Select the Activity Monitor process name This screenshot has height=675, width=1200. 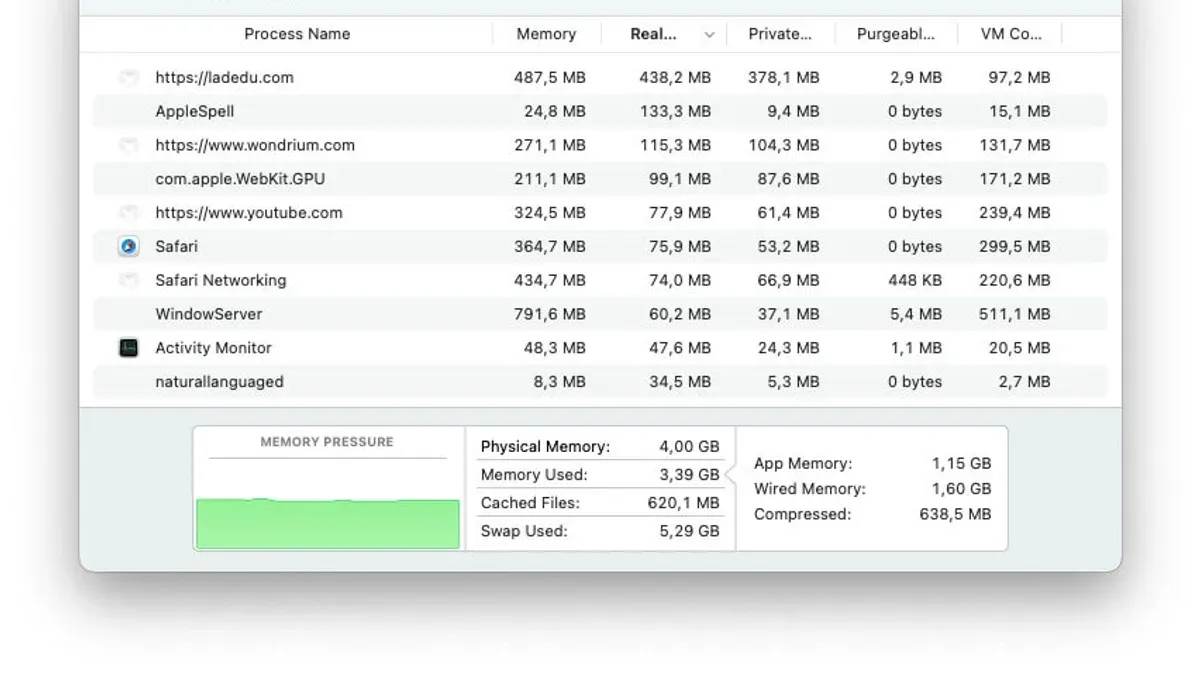pos(213,348)
